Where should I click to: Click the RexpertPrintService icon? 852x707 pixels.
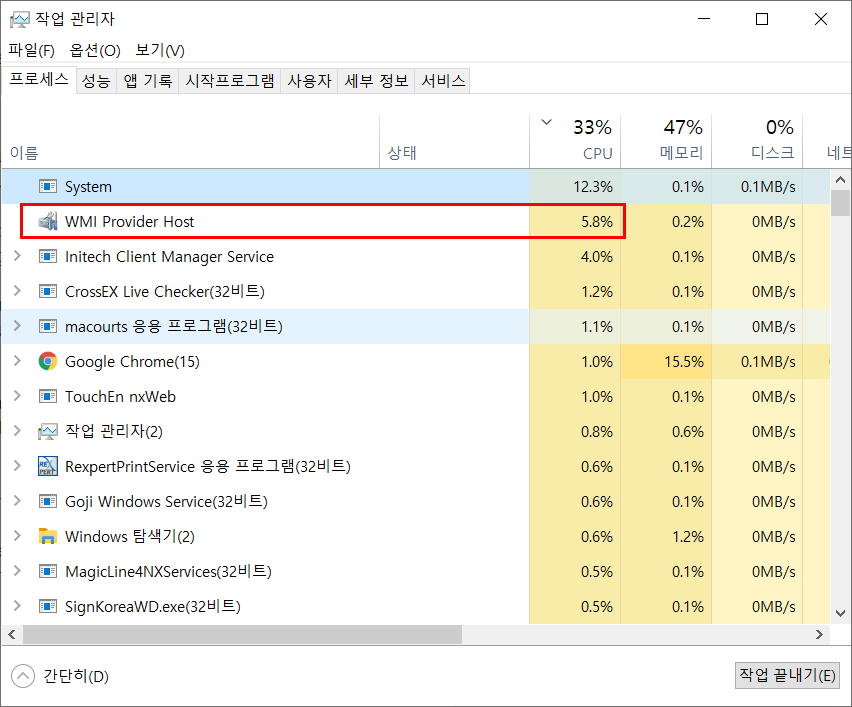(48, 466)
